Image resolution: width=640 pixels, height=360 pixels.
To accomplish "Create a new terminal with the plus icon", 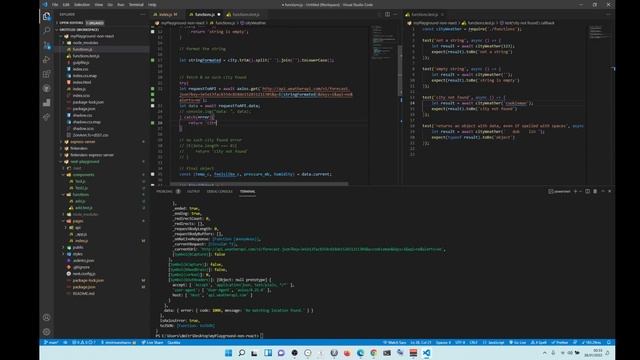I will pyautogui.click(x=576, y=191).
